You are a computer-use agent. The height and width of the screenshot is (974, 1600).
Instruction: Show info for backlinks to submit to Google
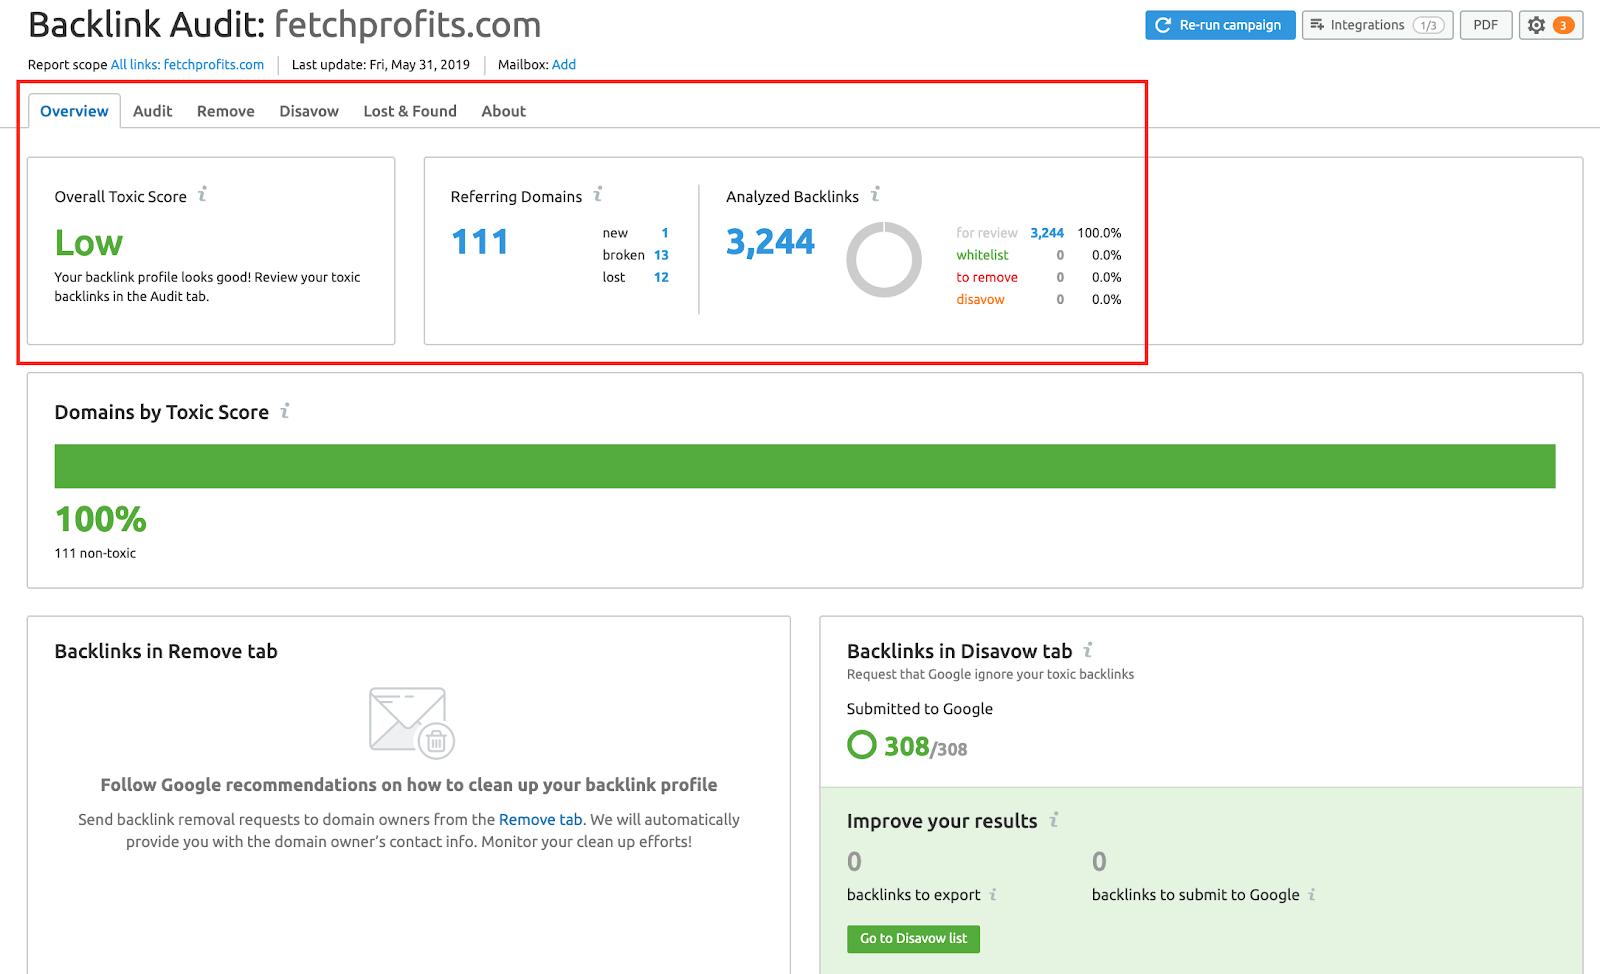tap(1312, 894)
